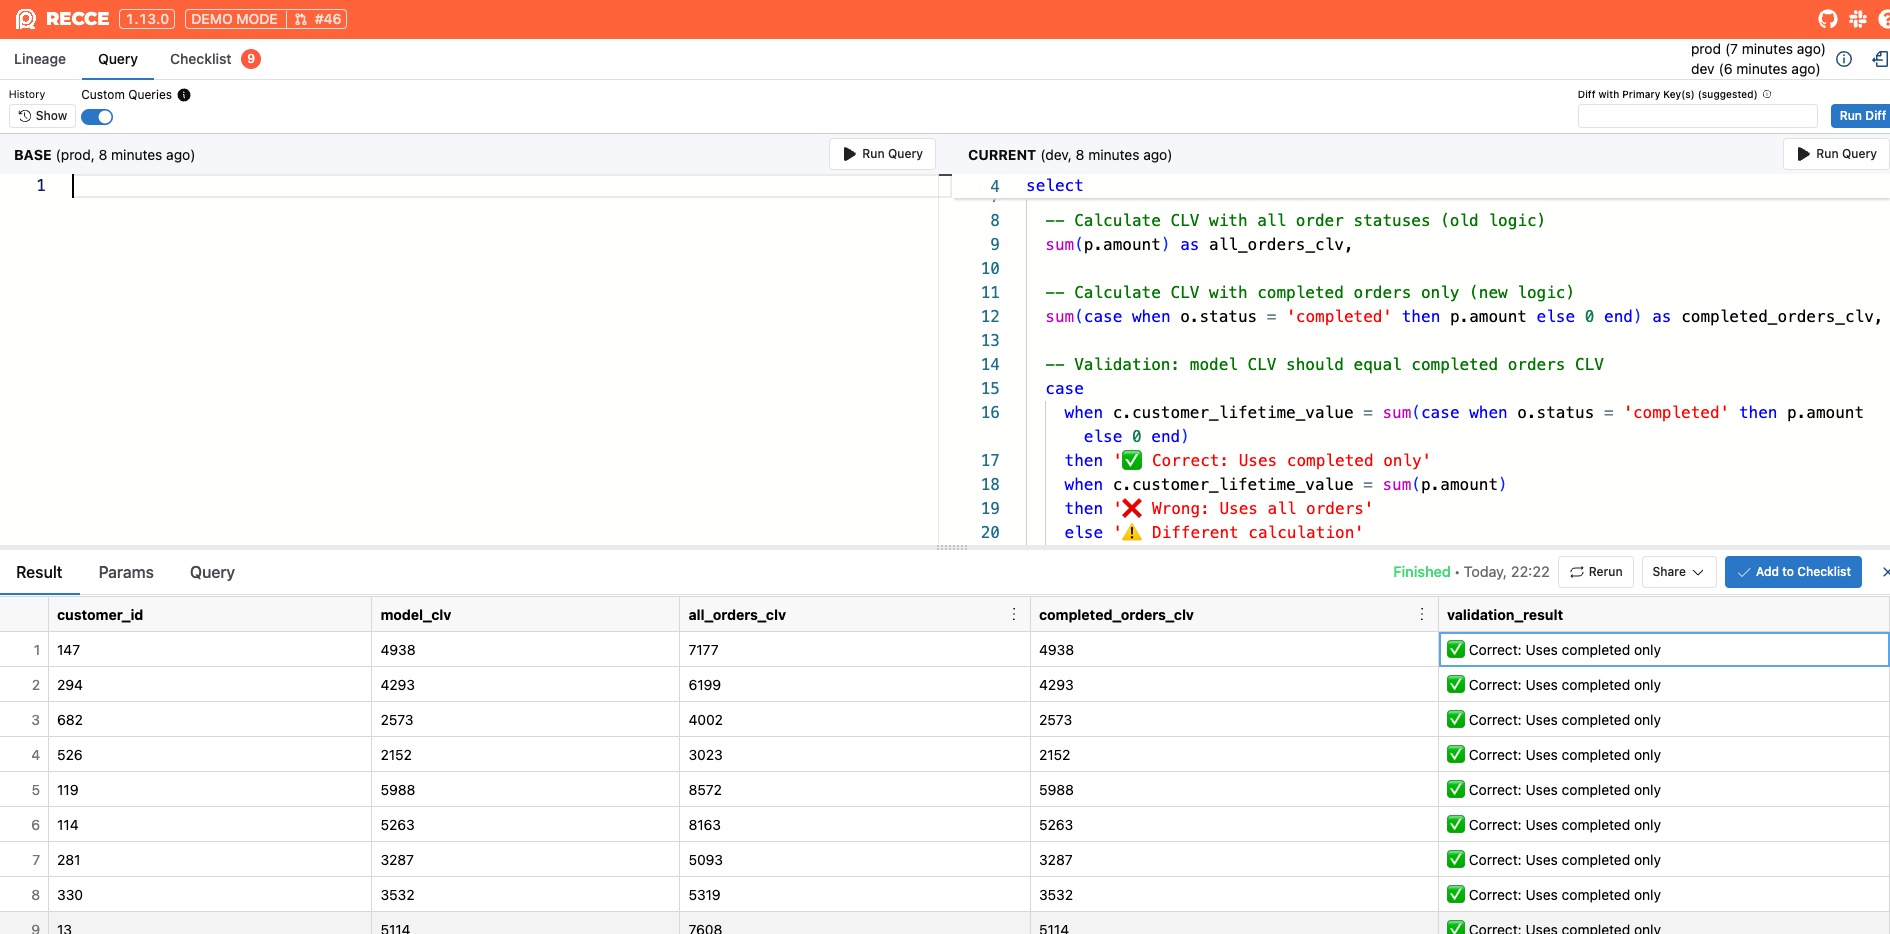The width and height of the screenshot is (1890, 934).
Task: Click the BASE query editor line 1
Action: (x=505, y=186)
